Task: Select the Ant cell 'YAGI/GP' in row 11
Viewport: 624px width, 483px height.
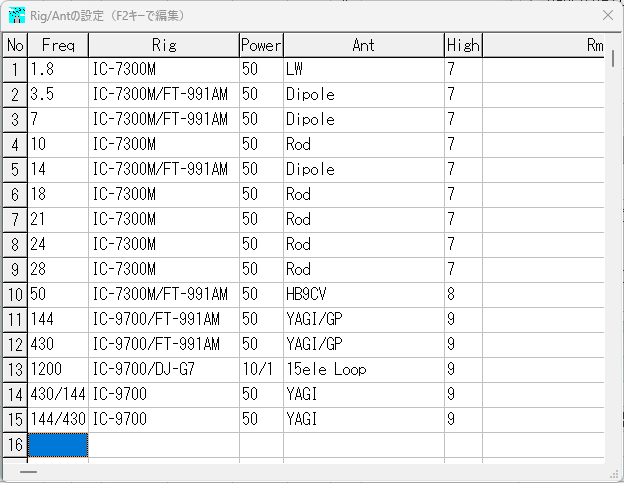Action: (364, 320)
